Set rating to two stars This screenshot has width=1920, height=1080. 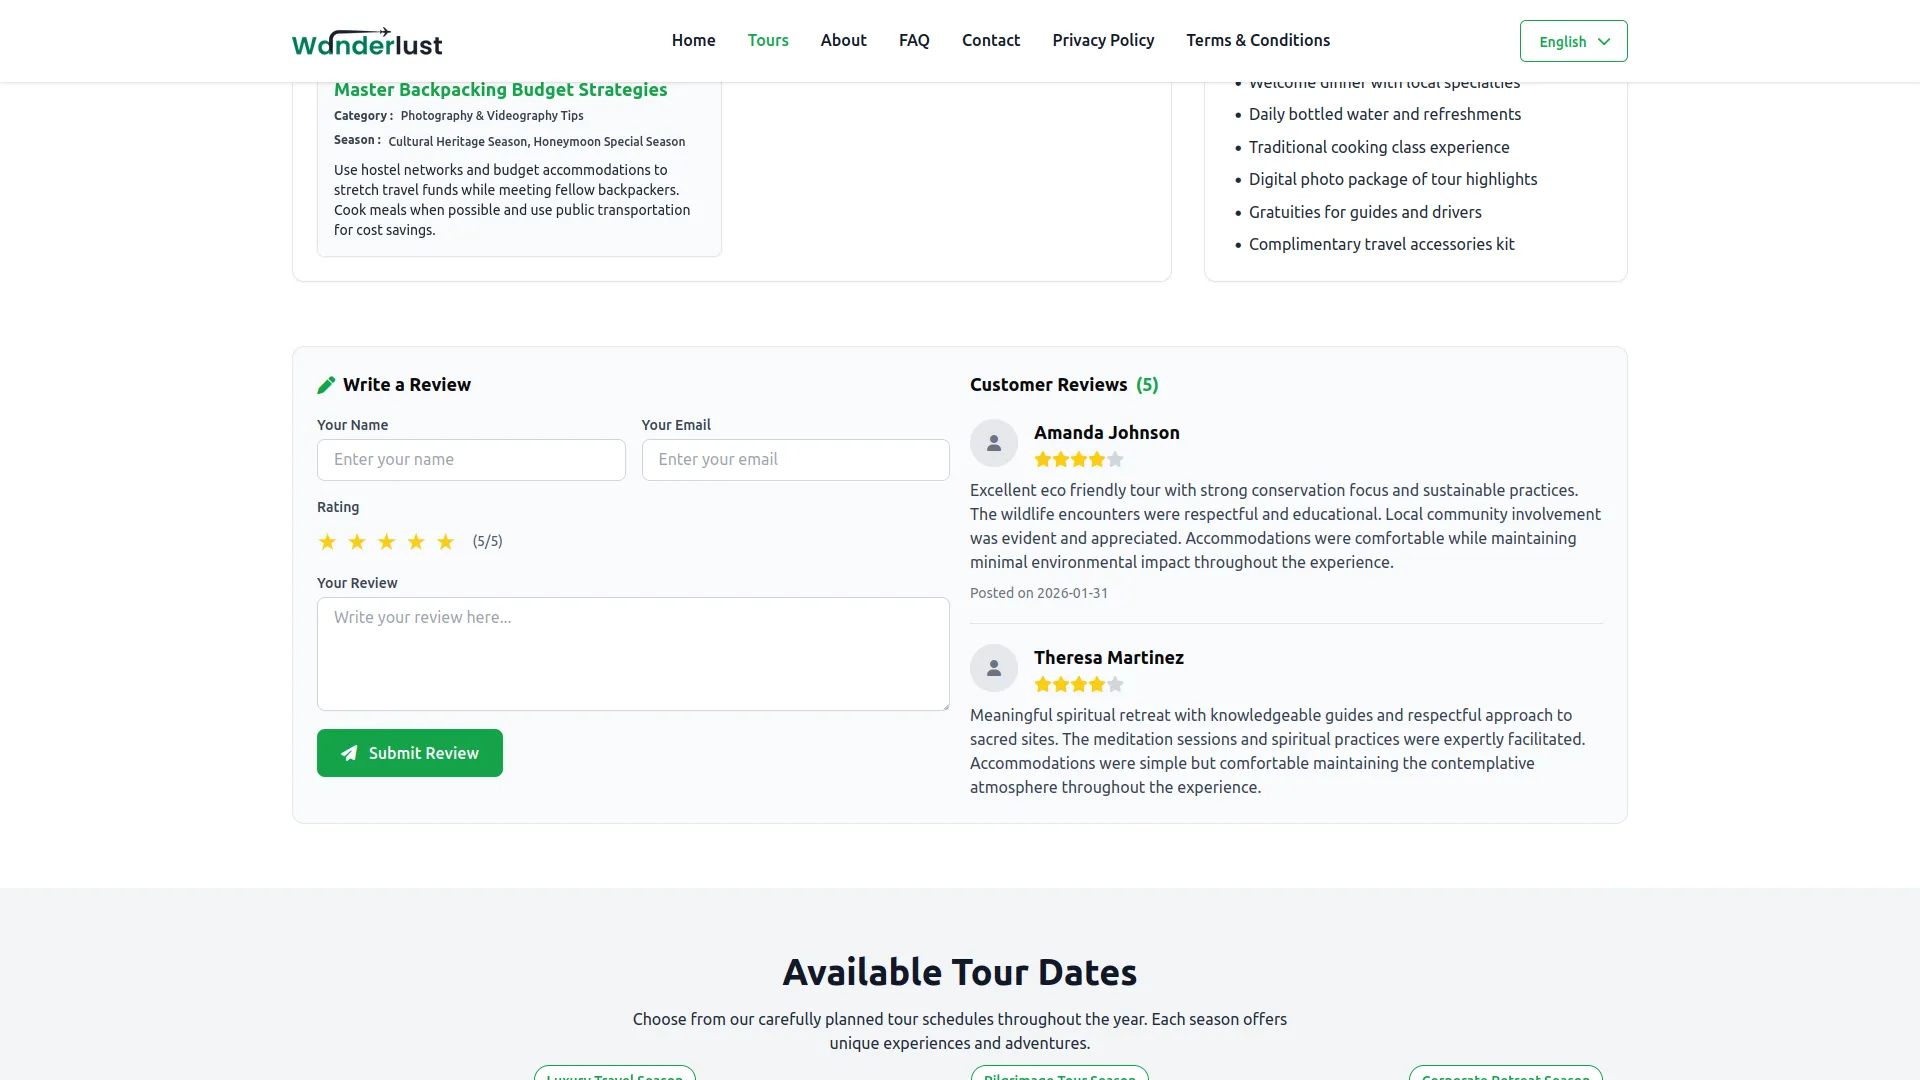356,541
